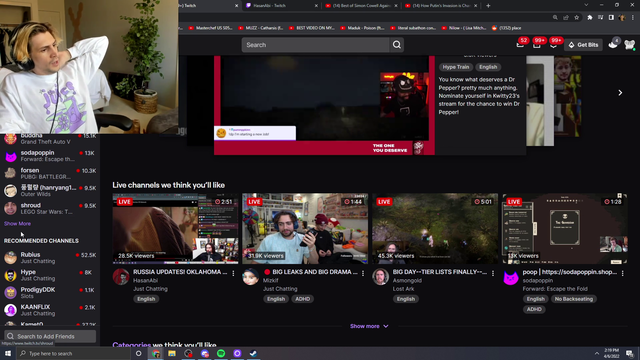
Task: Bookmark this page with the star icon
Action: [577, 18]
